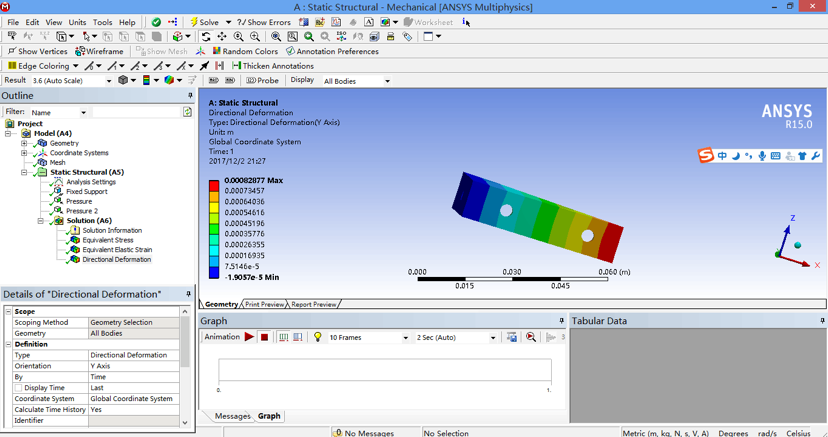828x437 pixels.
Task: Open the Solve dropdown arrow
Action: [x=228, y=22]
